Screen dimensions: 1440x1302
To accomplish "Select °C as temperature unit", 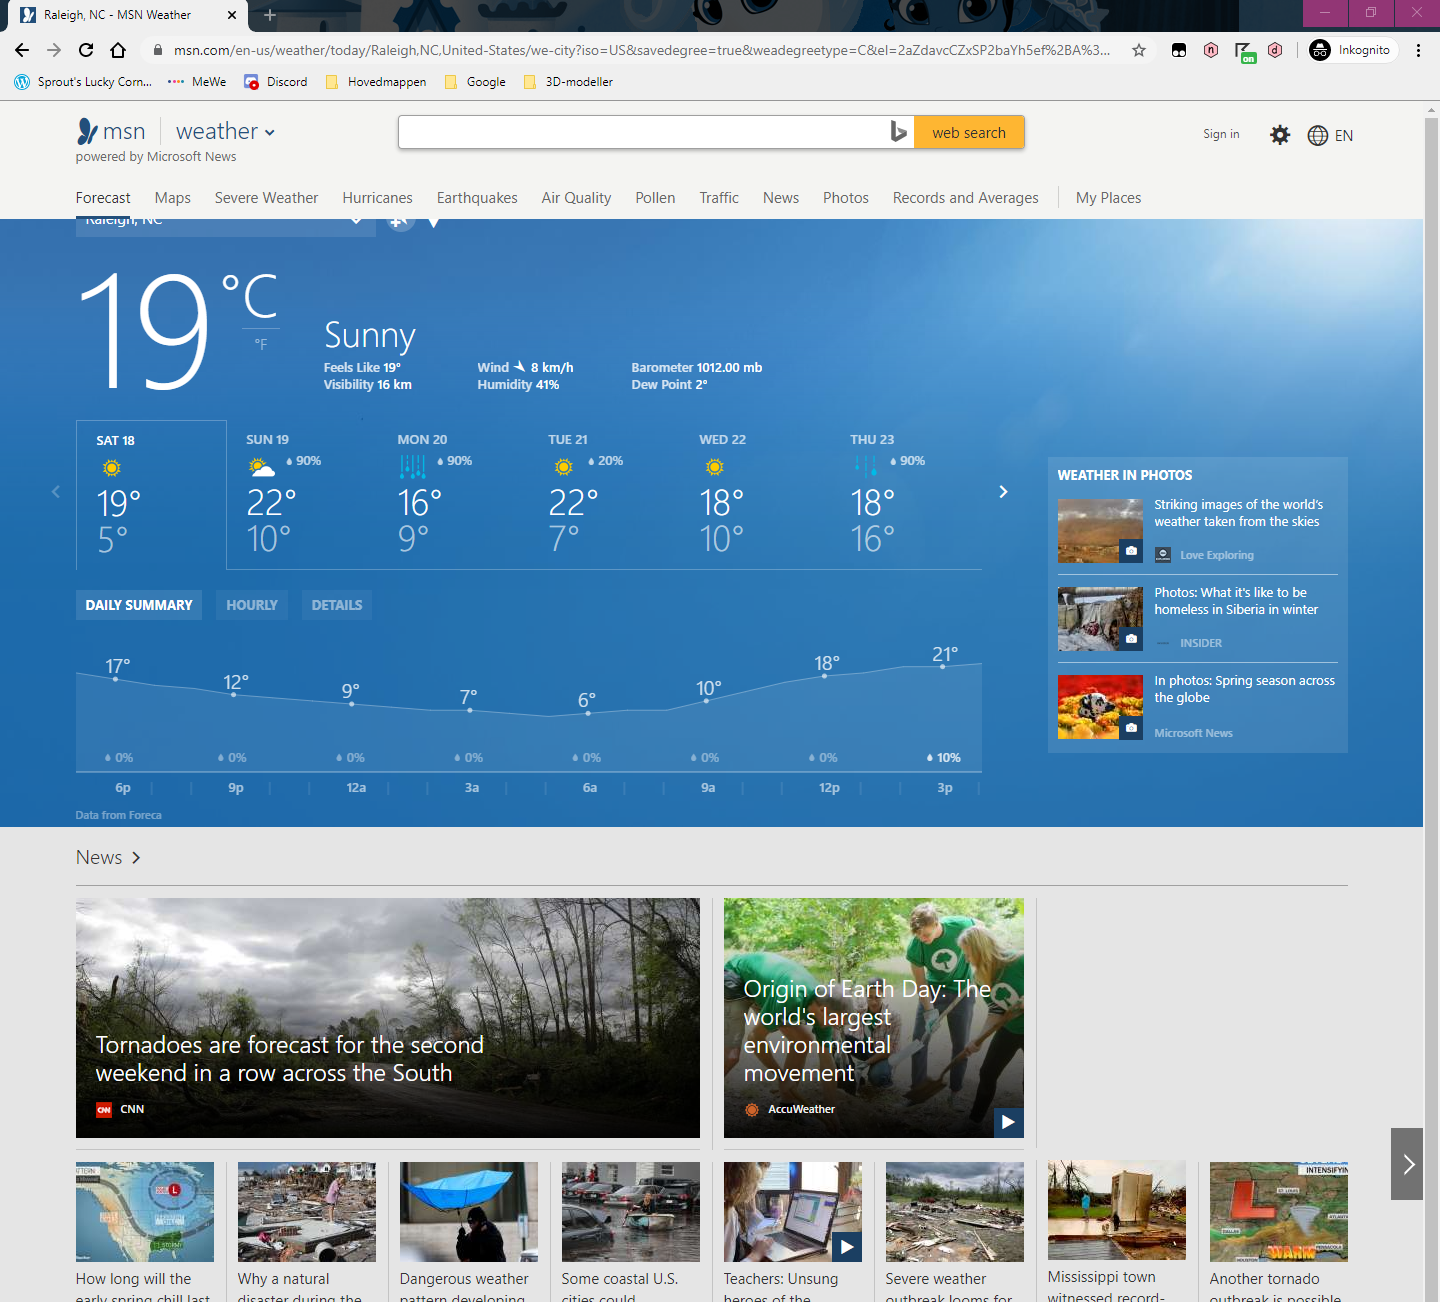I will pos(250,296).
